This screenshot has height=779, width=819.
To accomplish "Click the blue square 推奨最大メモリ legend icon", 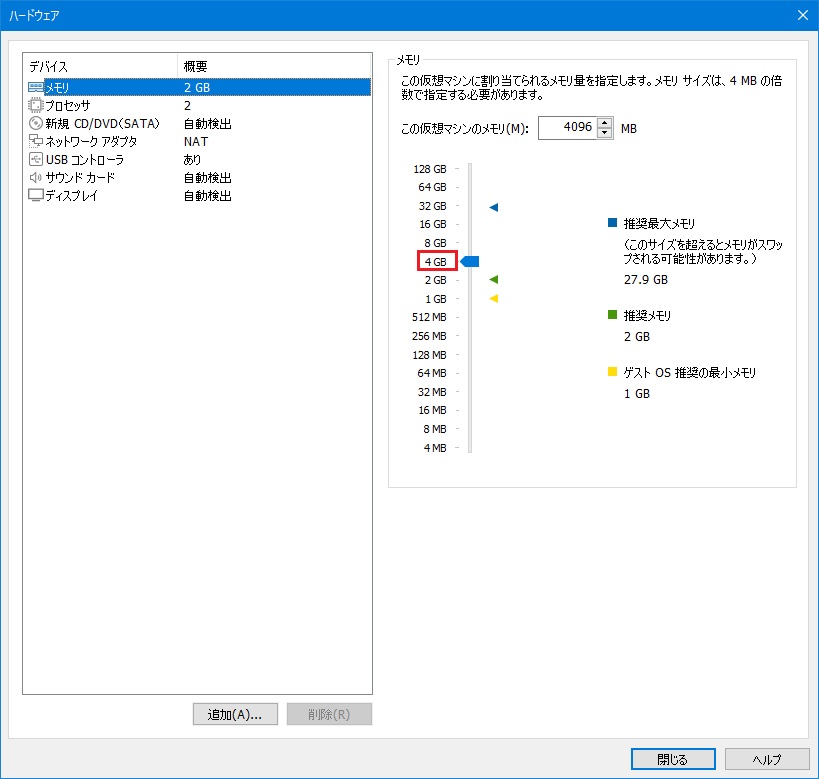I will [613, 223].
